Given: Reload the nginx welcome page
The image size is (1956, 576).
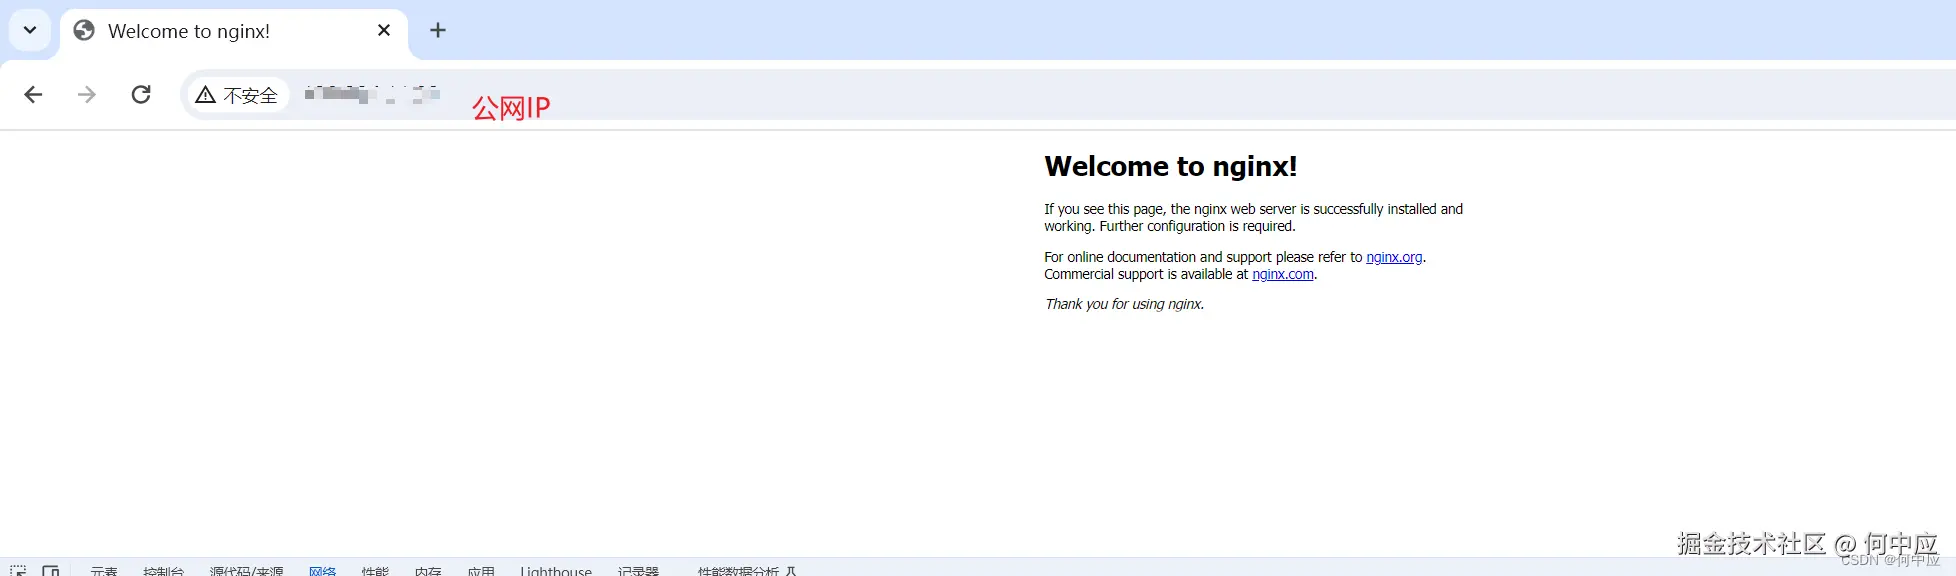Looking at the screenshot, I should pyautogui.click(x=141, y=95).
